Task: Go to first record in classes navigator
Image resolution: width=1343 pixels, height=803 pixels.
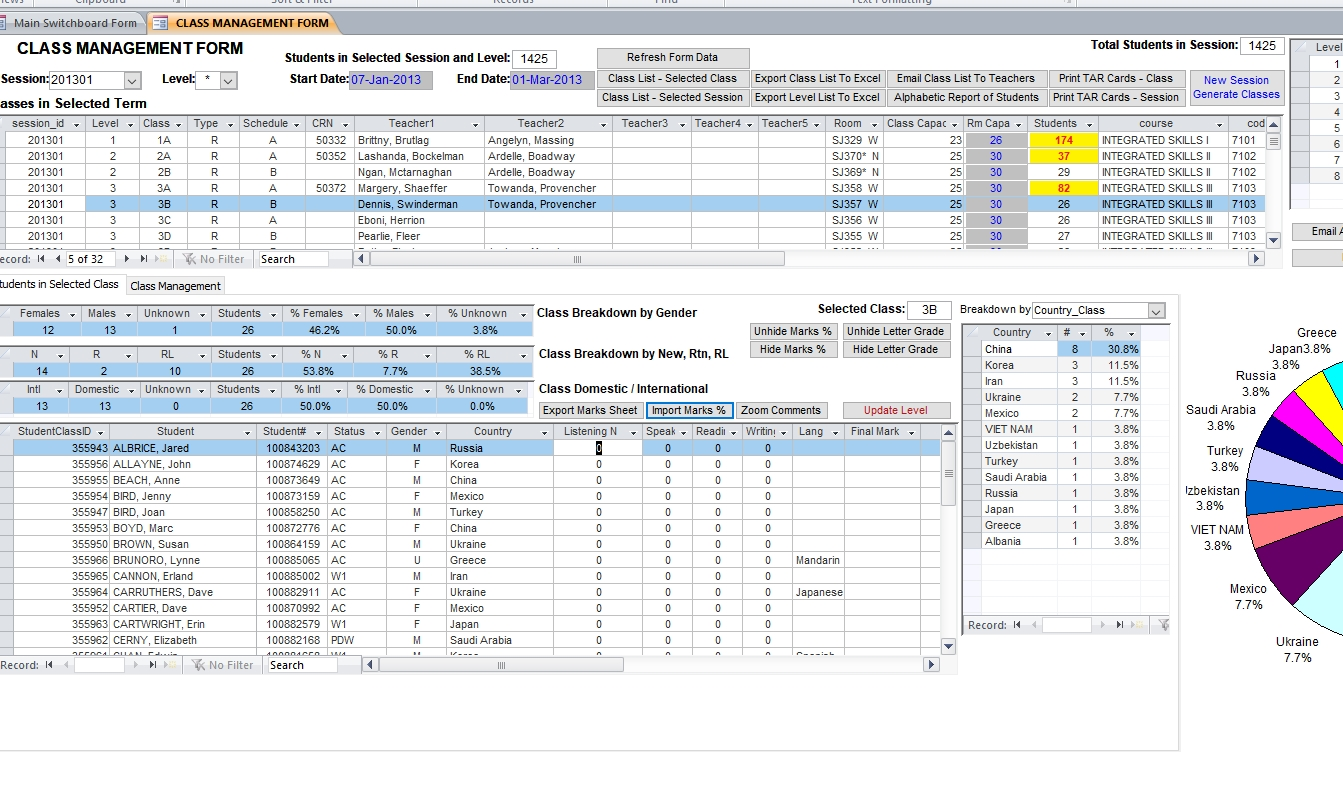Action: [42, 259]
